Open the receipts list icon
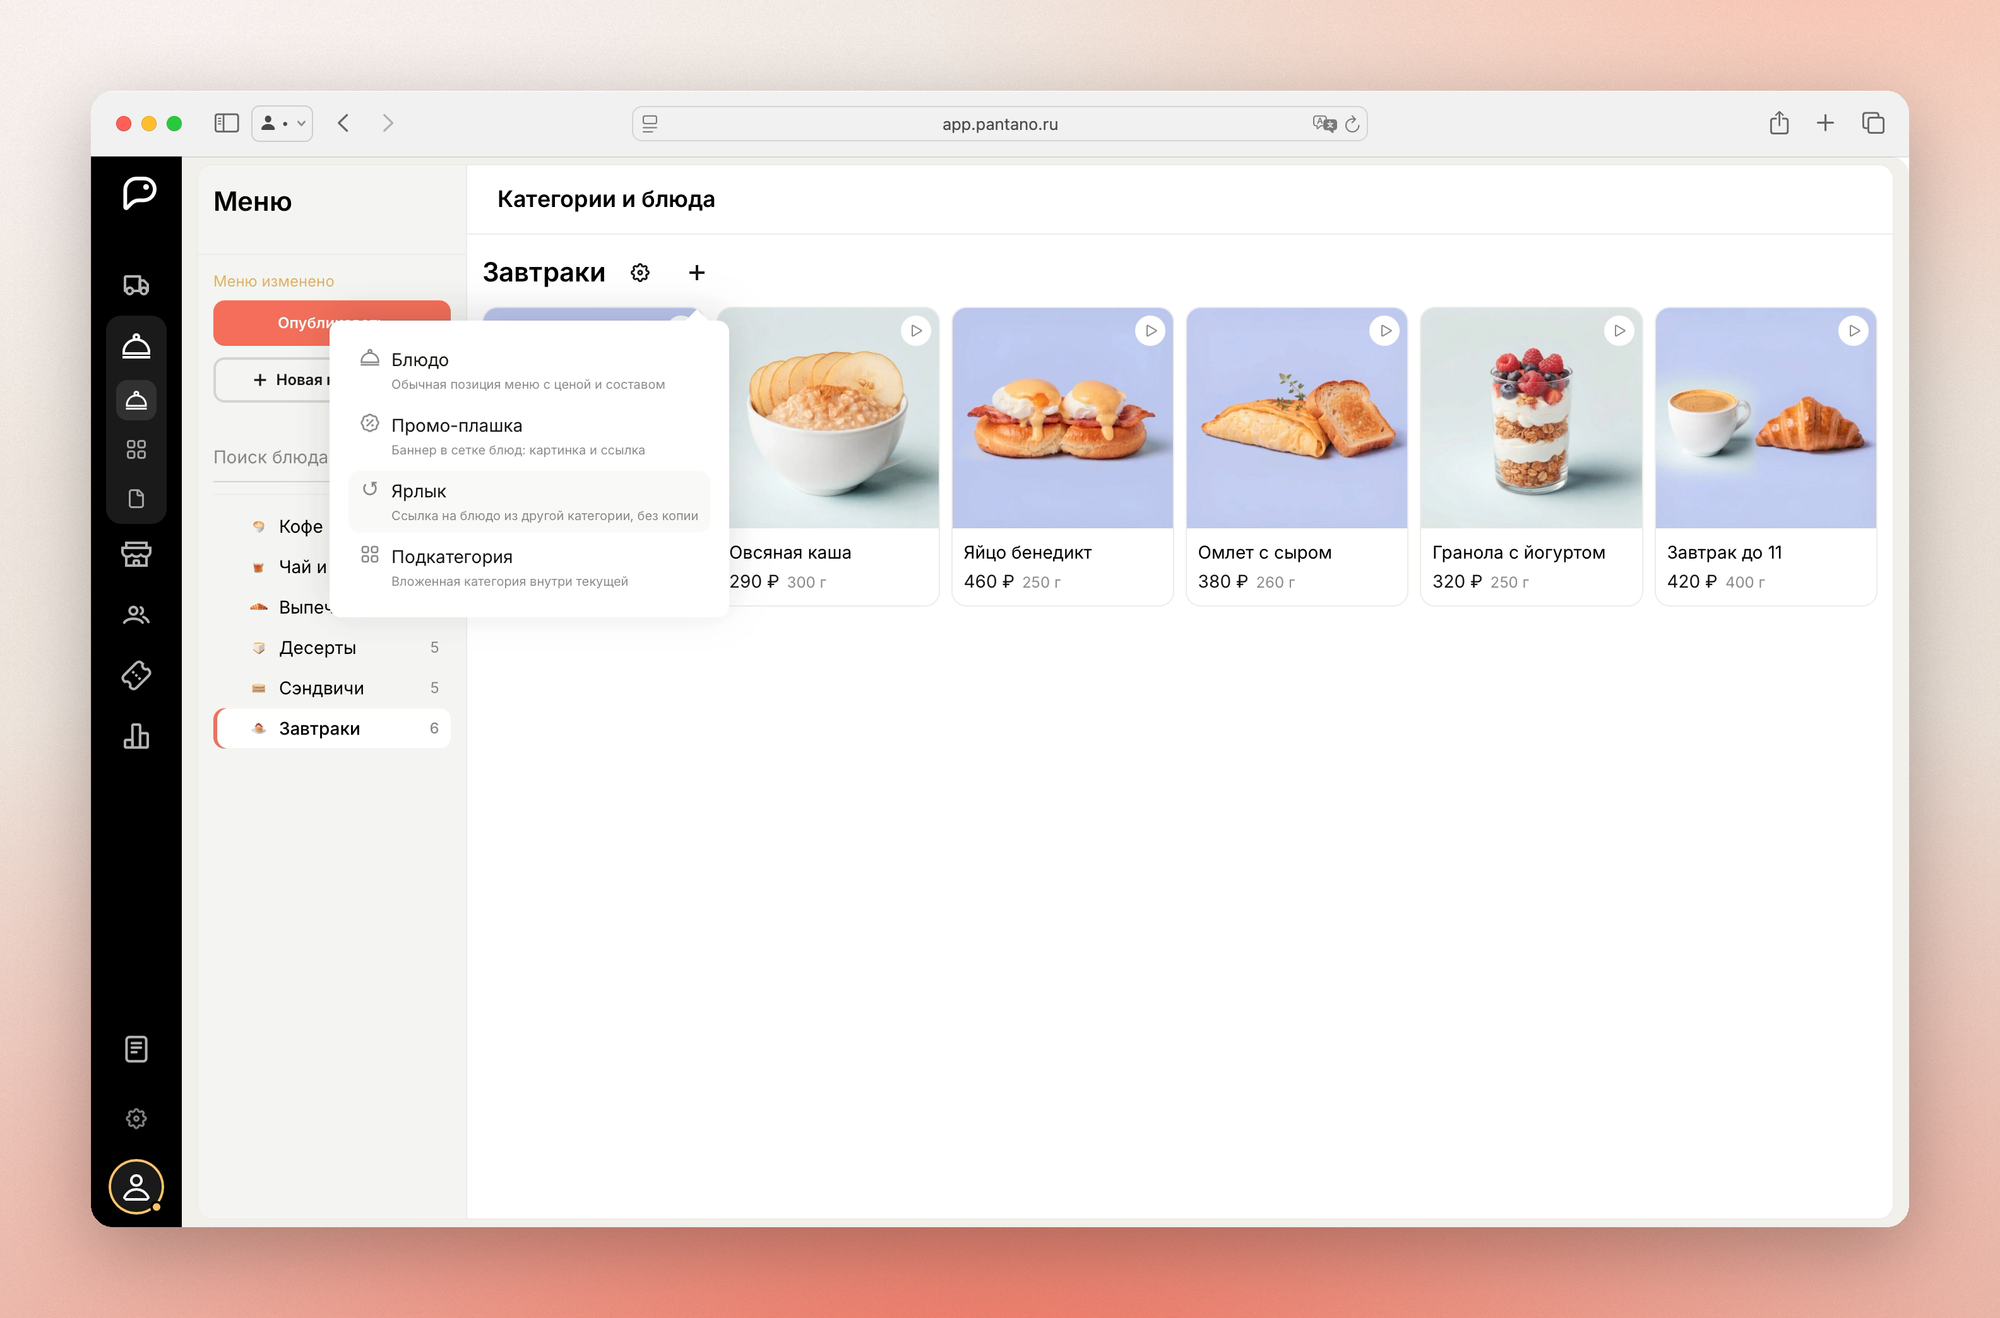This screenshot has width=2000, height=1318. [x=137, y=1049]
